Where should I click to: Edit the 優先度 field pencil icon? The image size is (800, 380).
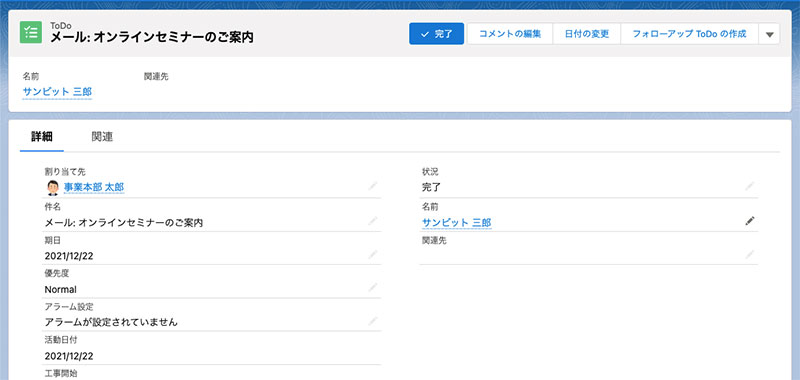point(373,288)
